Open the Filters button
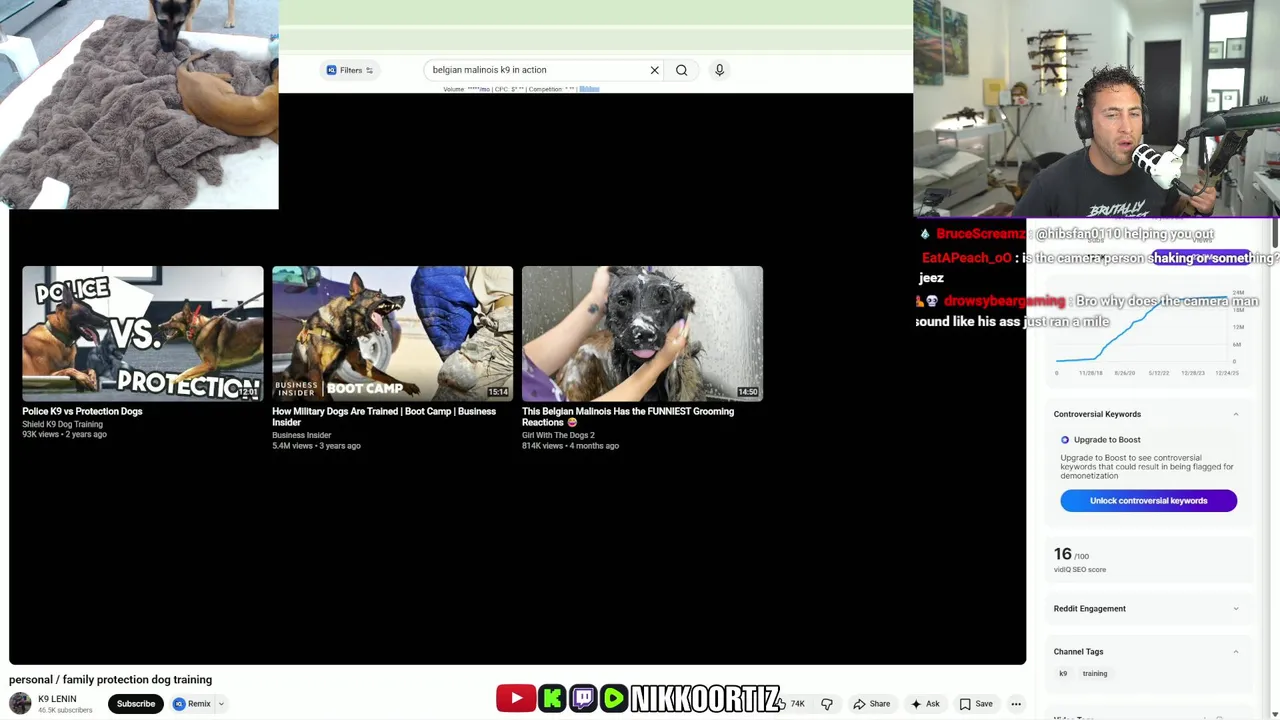 pyautogui.click(x=350, y=70)
